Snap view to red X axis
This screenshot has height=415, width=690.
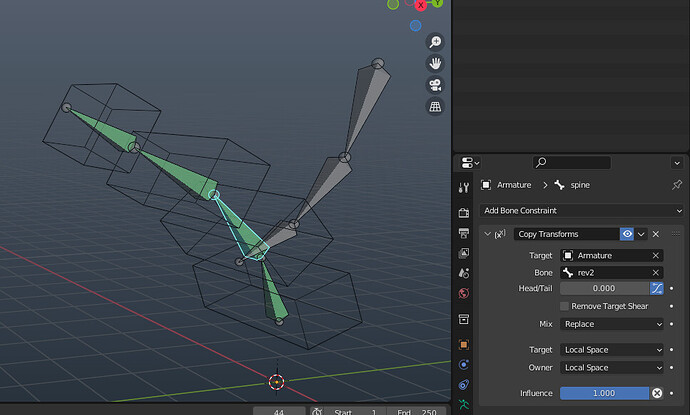pos(421,5)
